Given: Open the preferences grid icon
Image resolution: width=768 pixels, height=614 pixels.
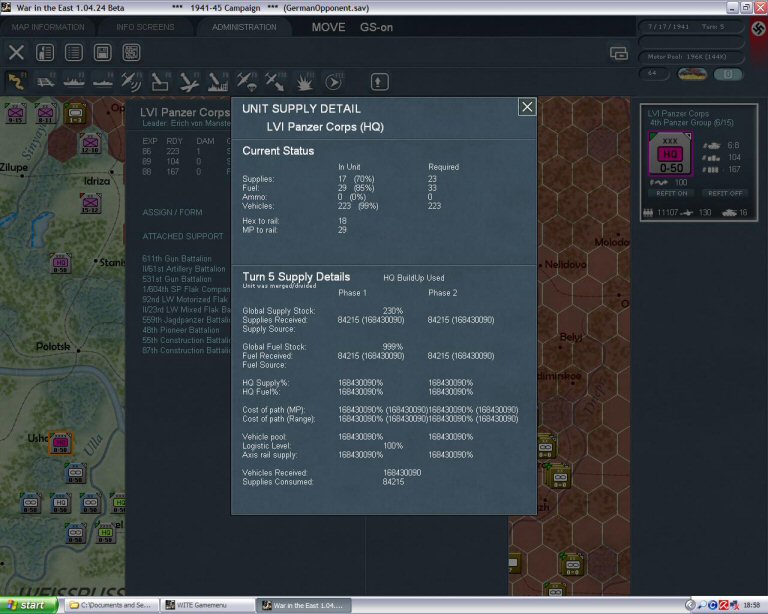Looking at the screenshot, I should pyautogui.click(x=131, y=52).
